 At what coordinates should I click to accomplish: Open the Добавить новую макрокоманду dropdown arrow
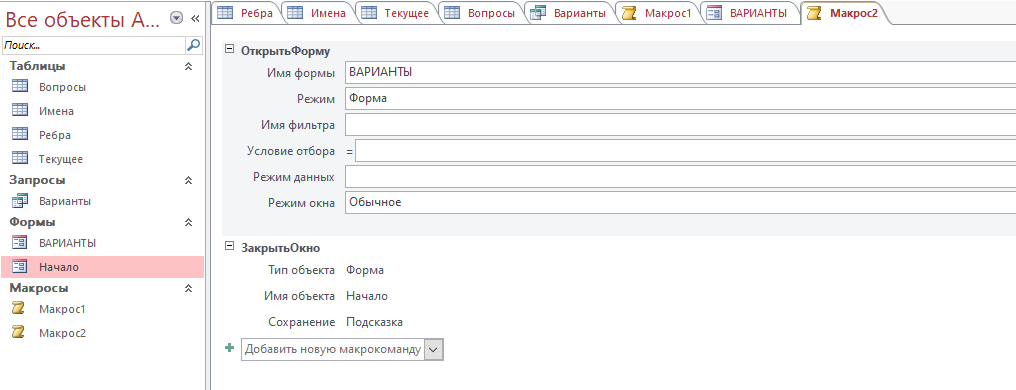[433, 350]
